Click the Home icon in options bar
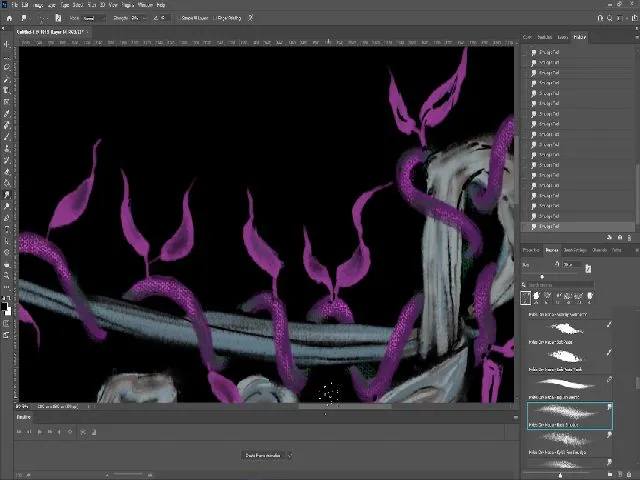The image size is (640, 480). pos(9,18)
